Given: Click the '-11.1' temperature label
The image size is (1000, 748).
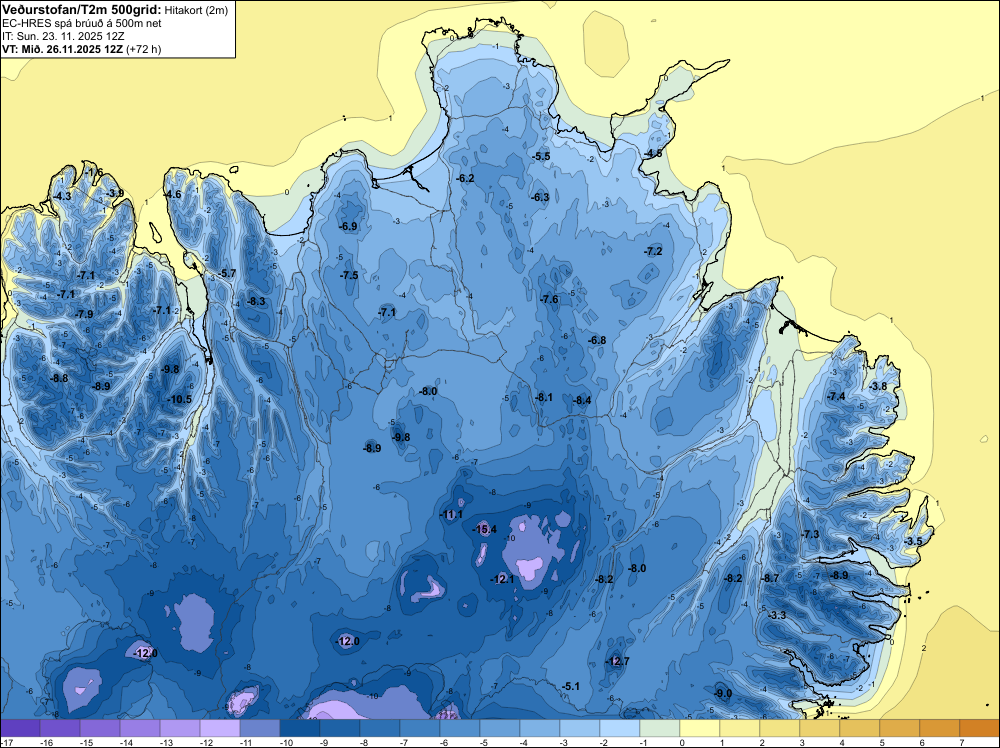Looking at the screenshot, I should (452, 514).
